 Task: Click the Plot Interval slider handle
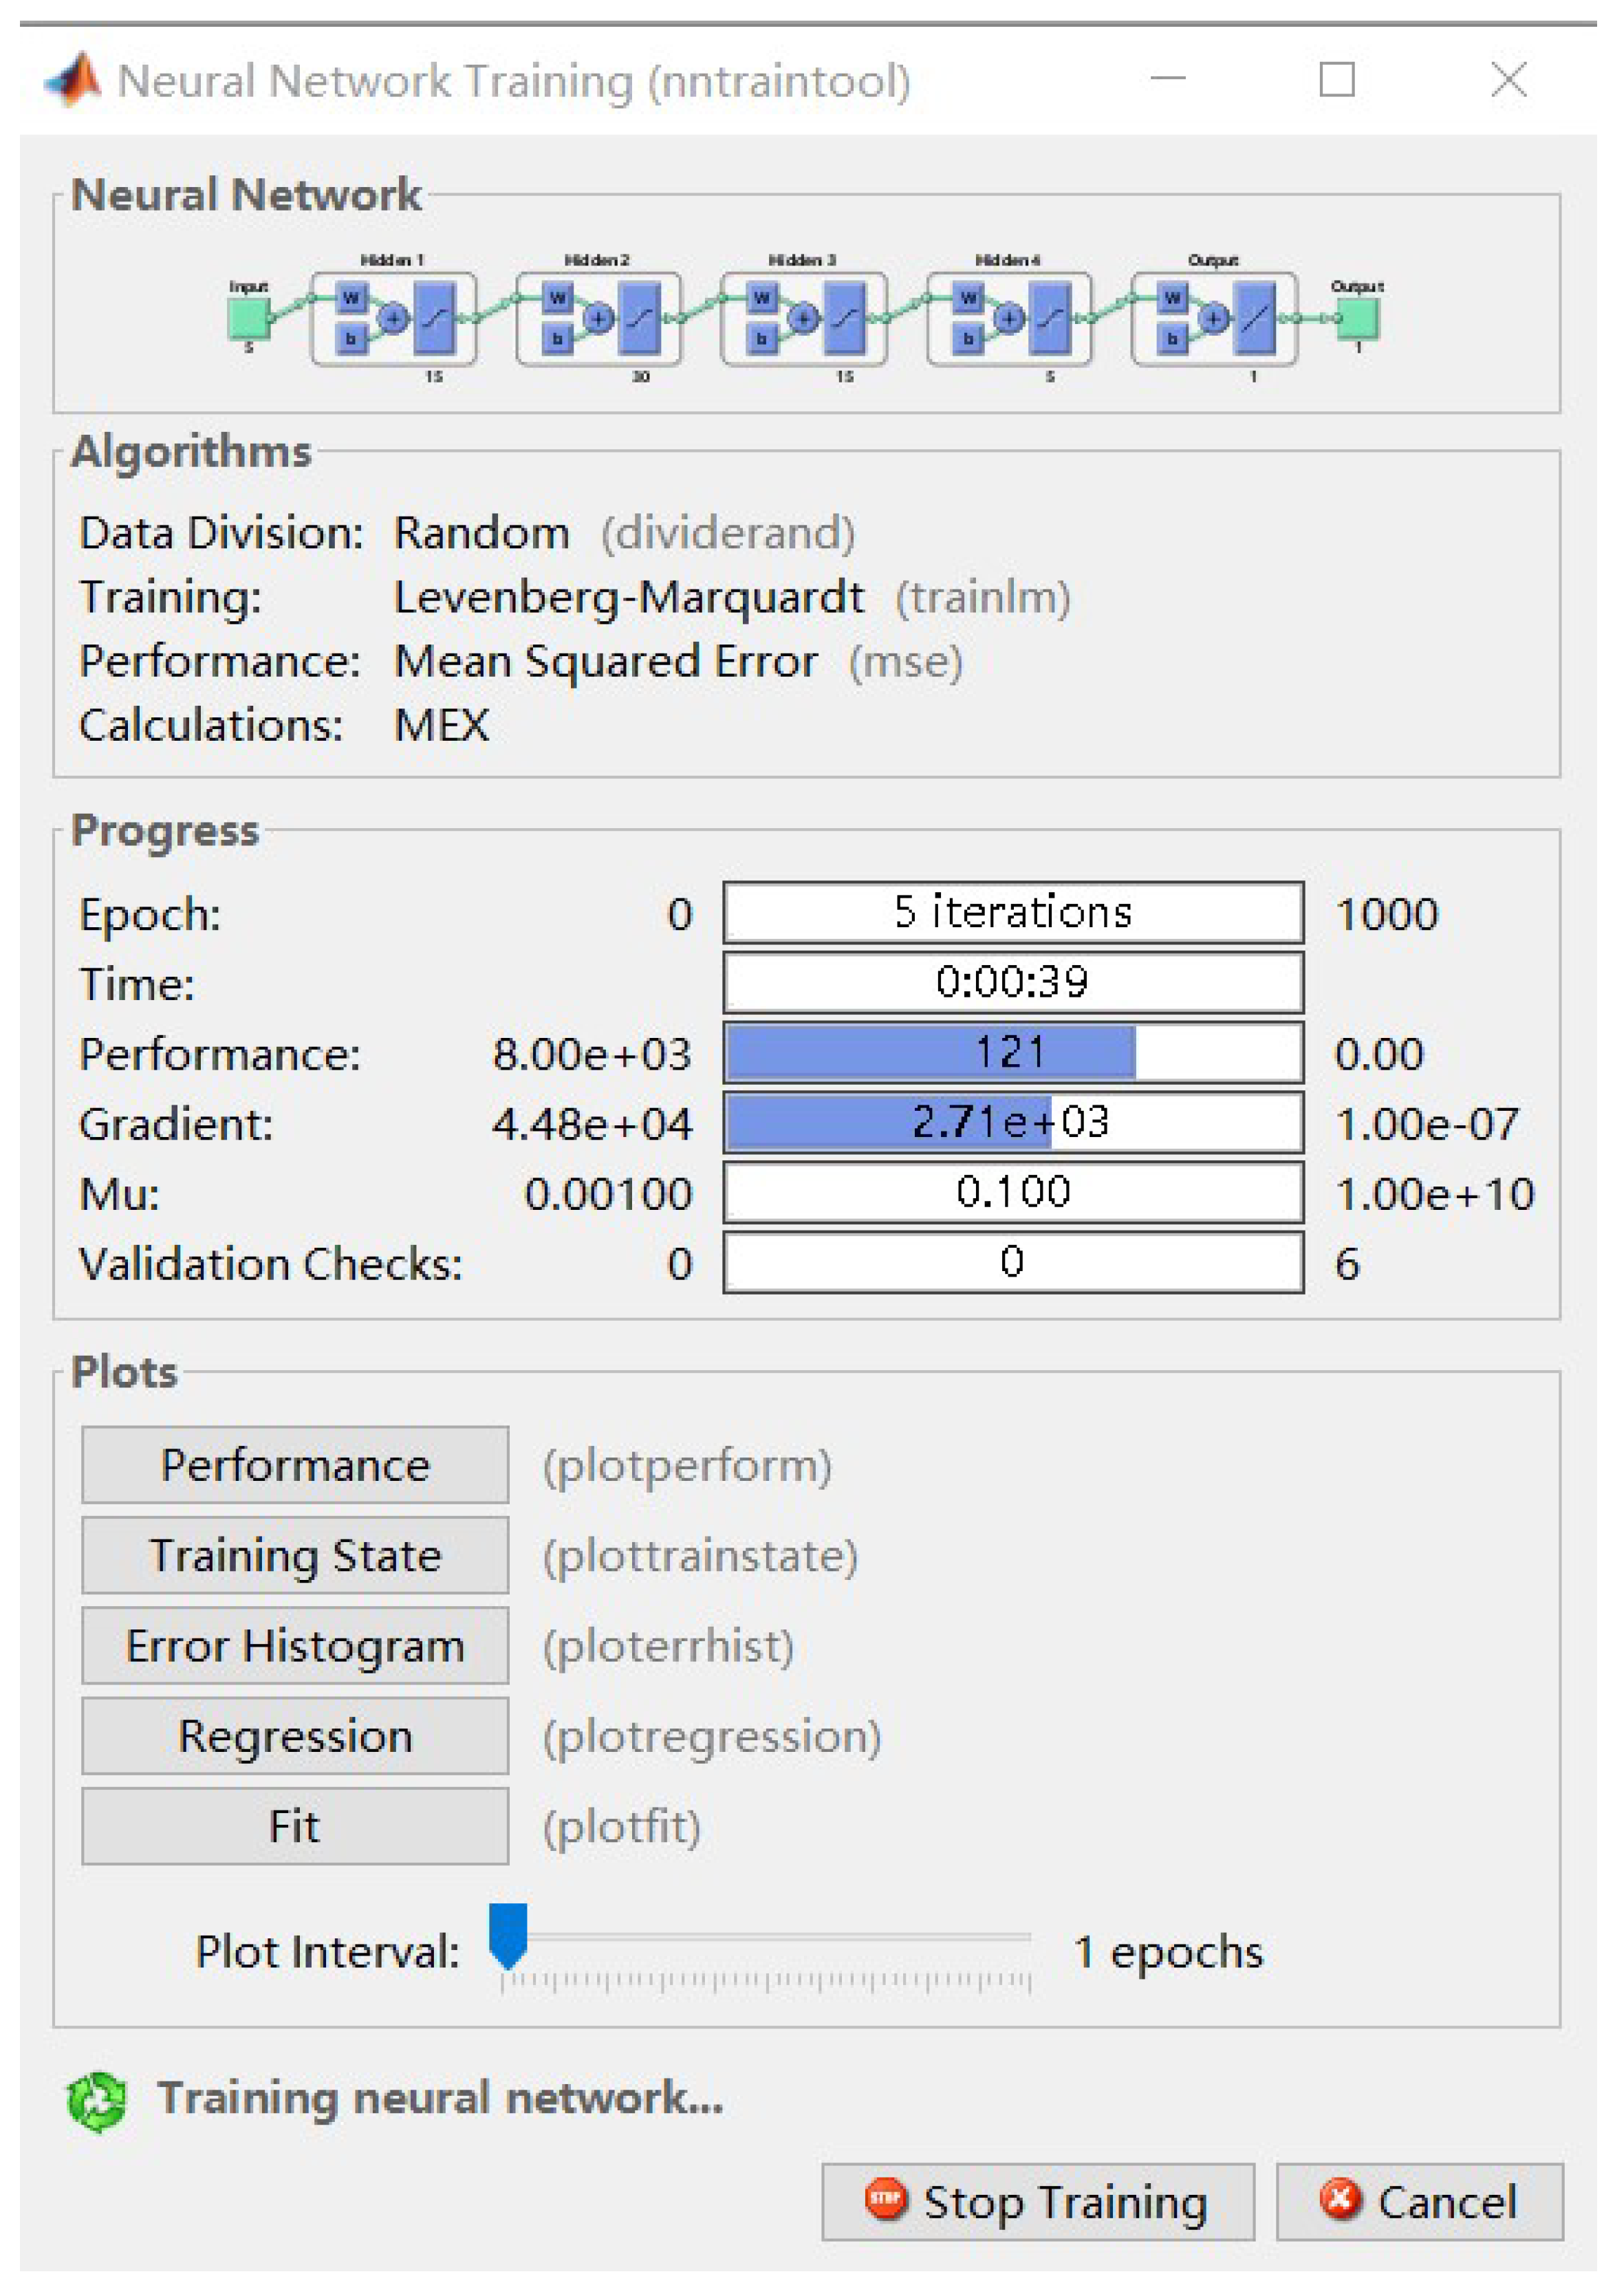[508, 1934]
